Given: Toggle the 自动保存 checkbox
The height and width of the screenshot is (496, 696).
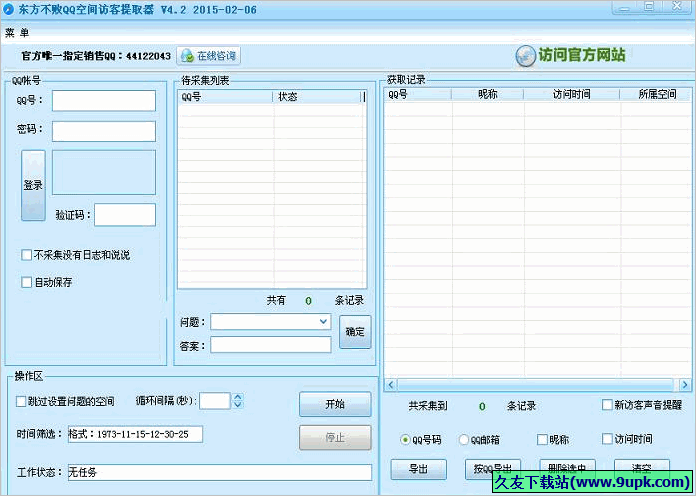Looking at the screenshot, I should coord(27,282).
